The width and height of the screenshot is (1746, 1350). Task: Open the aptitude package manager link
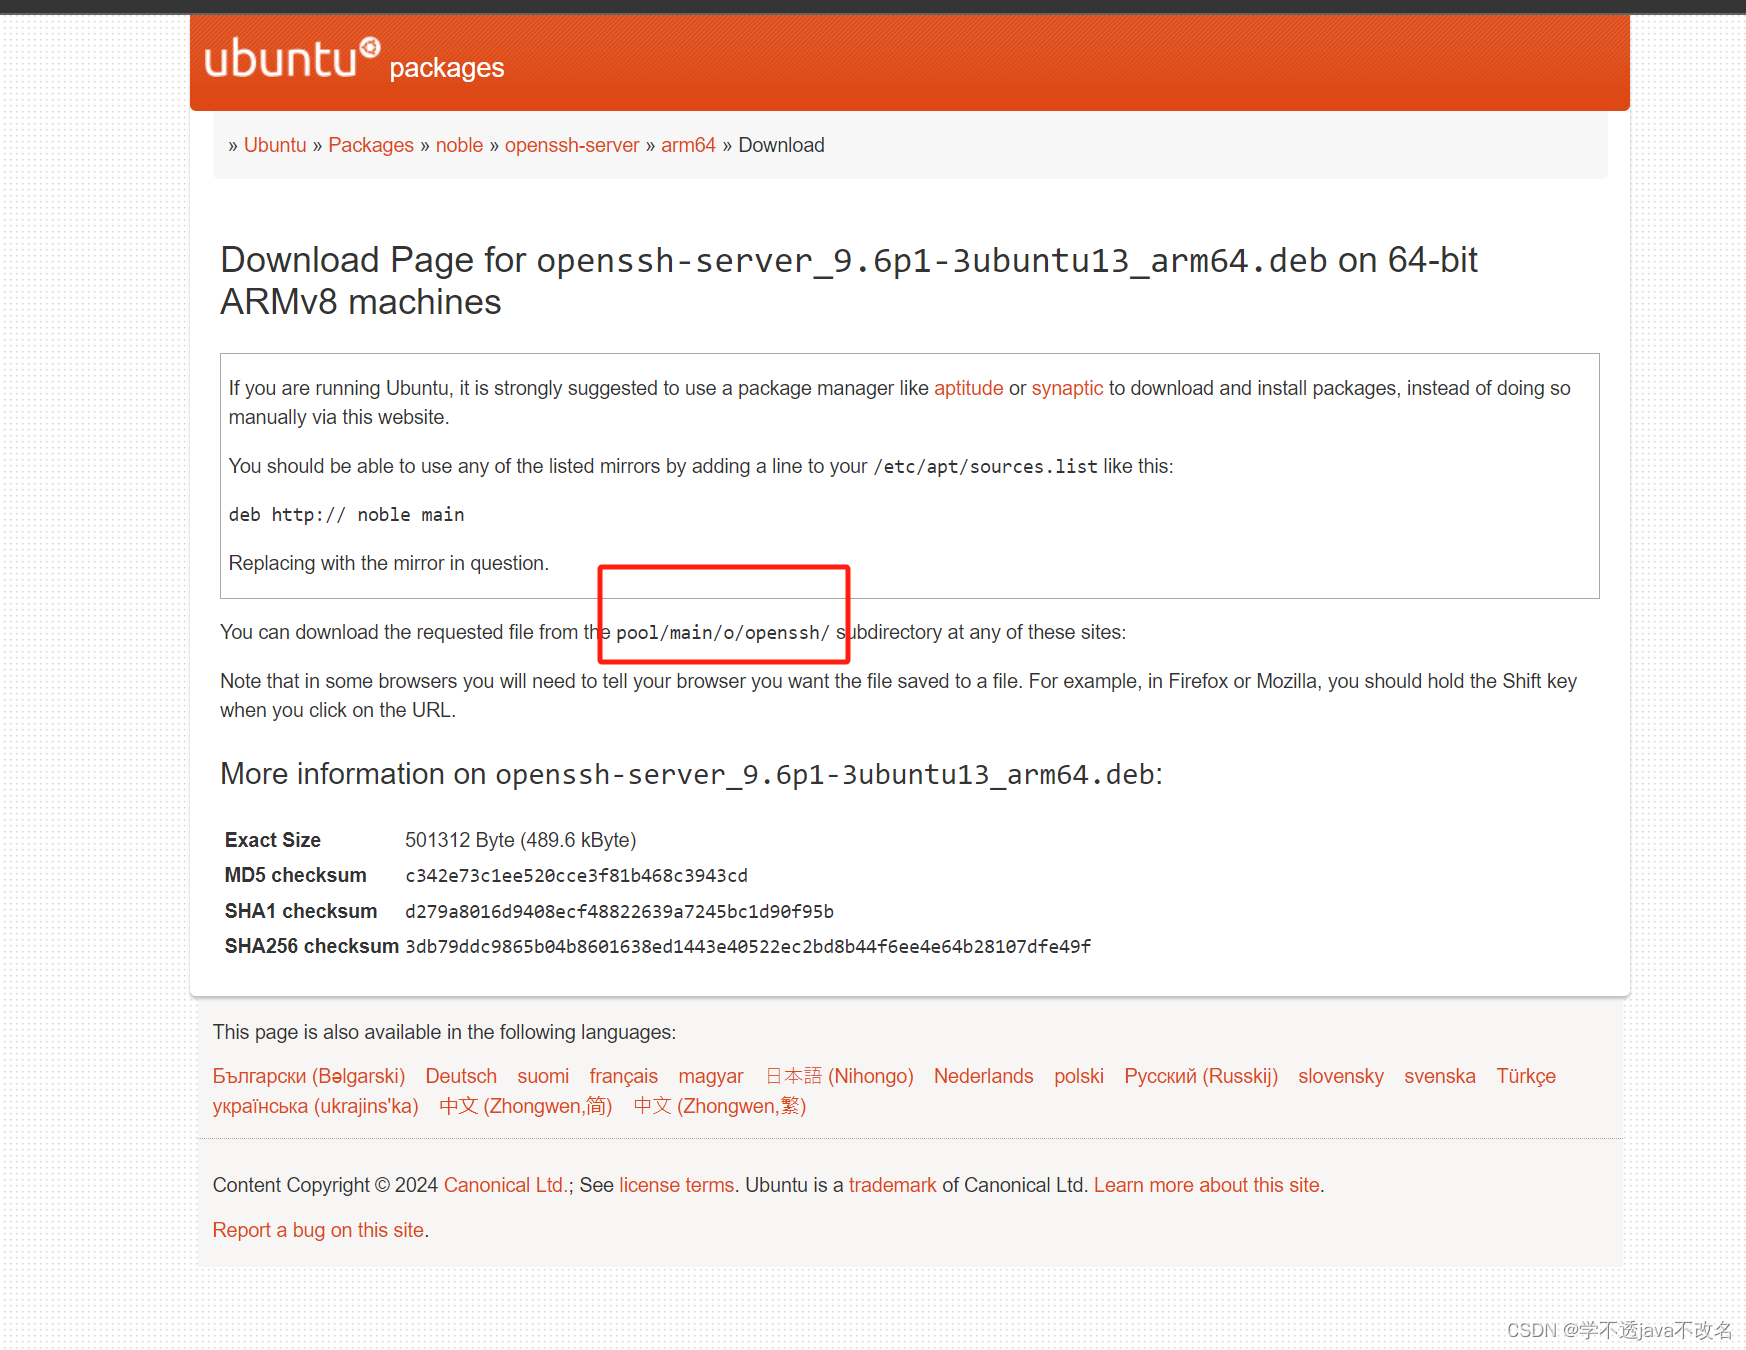968,388
